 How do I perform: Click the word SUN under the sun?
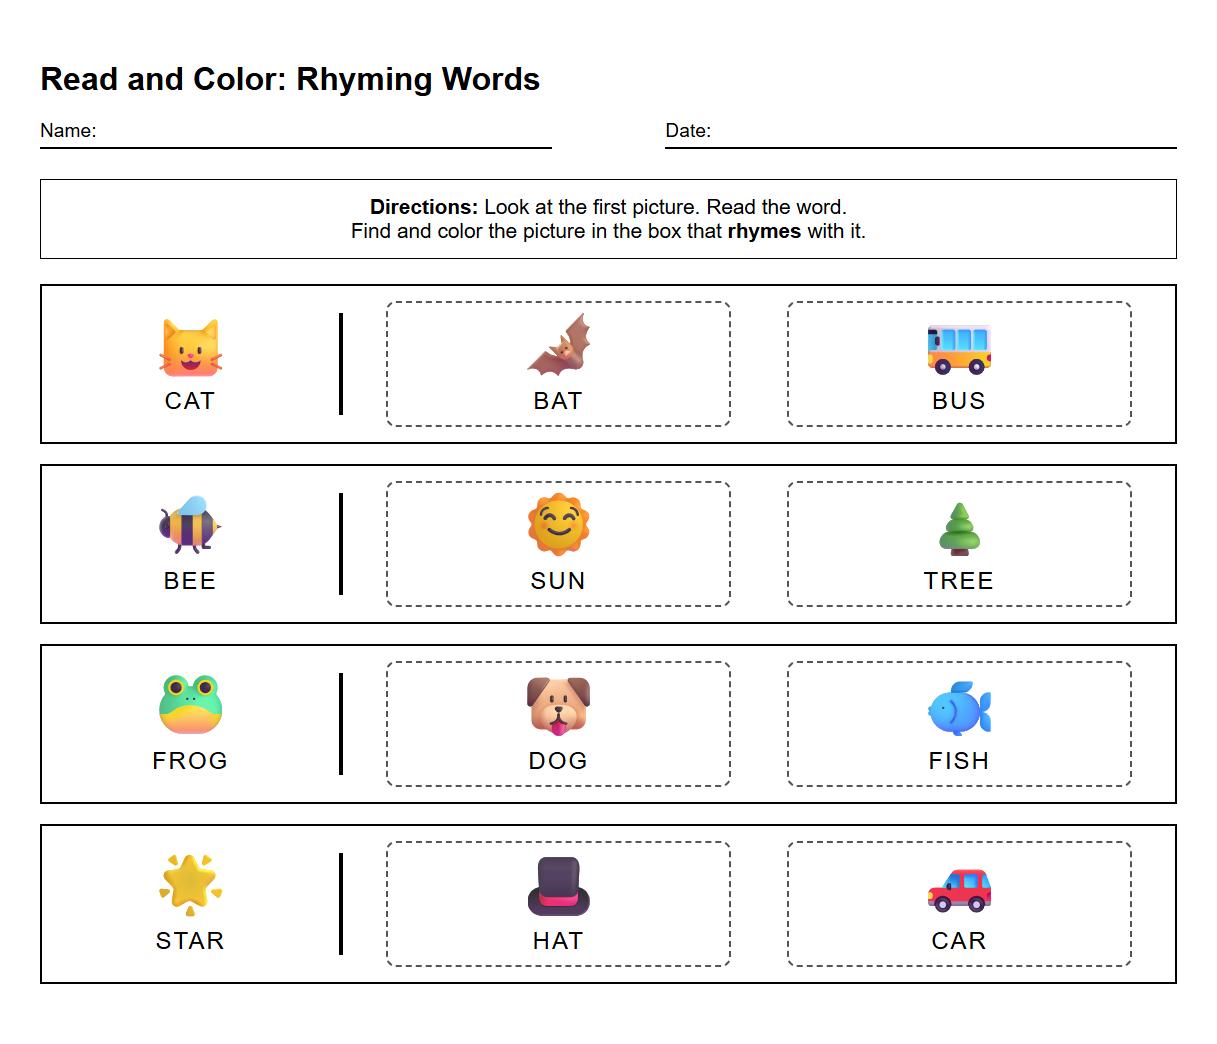pyautogui.click(x=558, y=580)
